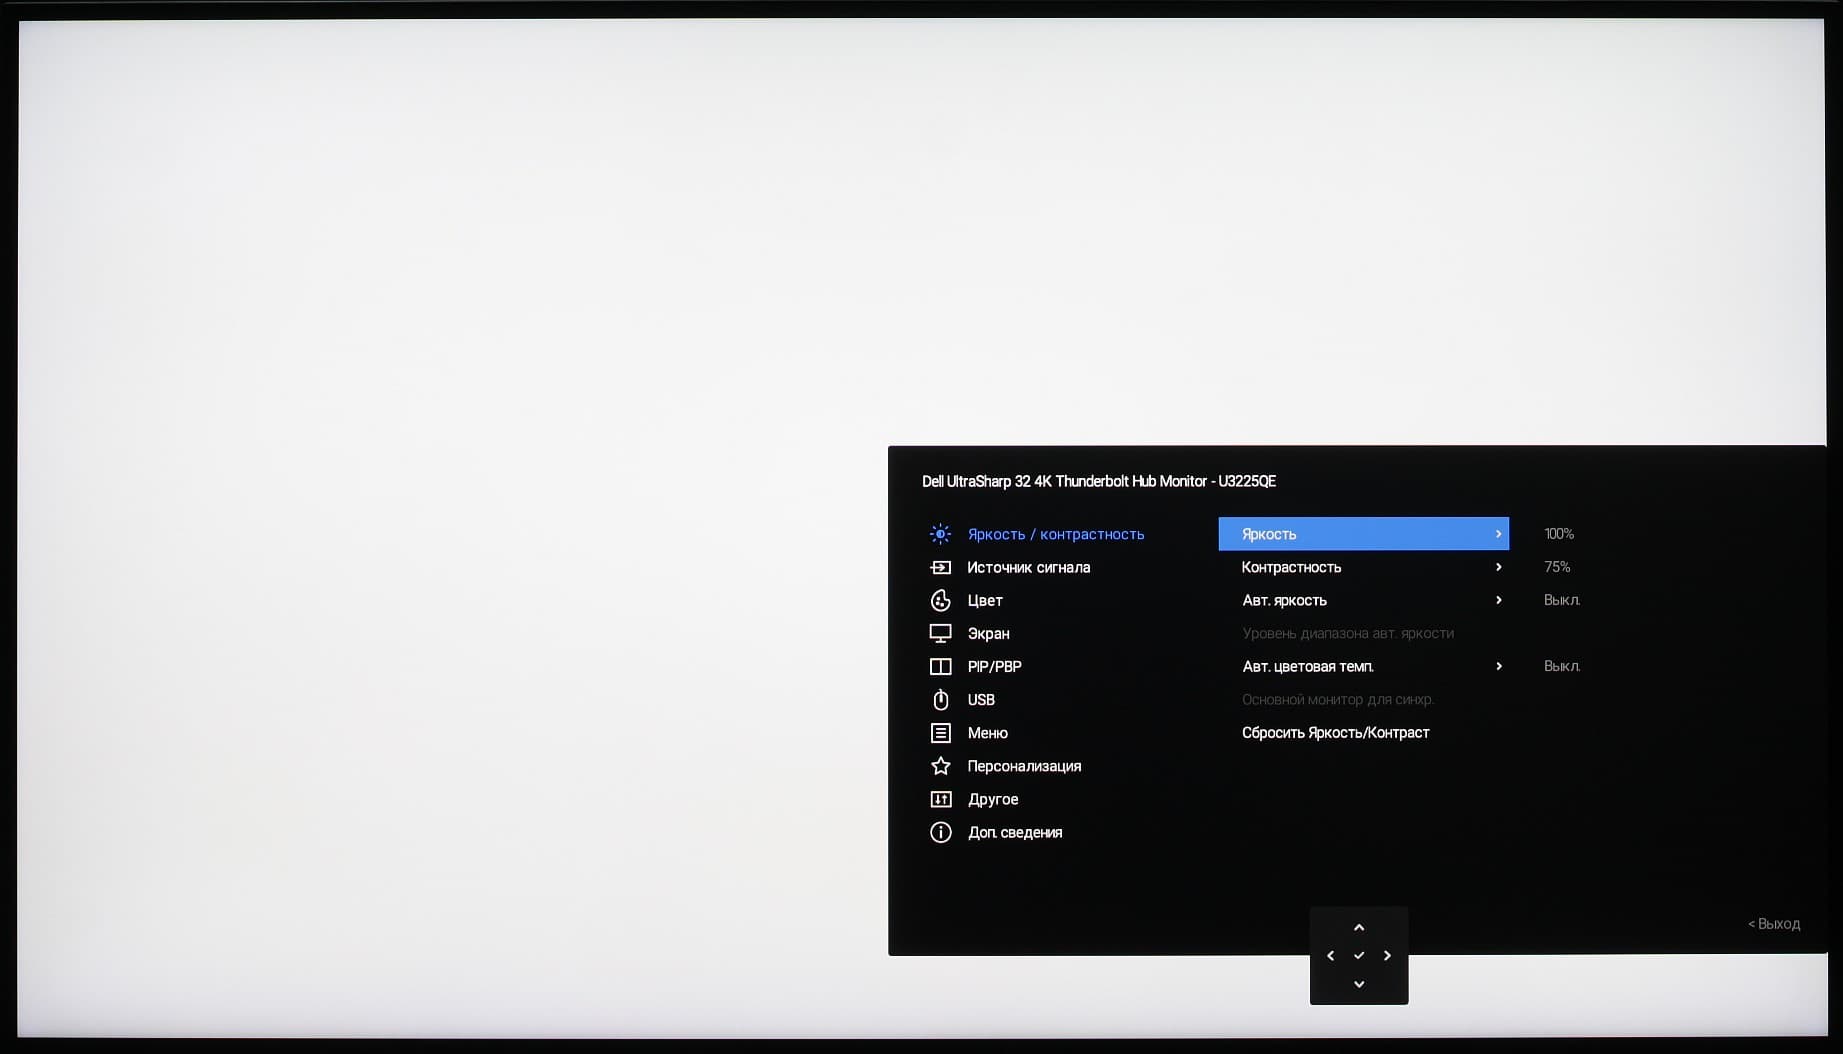Viewport: 1843px width, 1054px height.
Task: Open the Источник сигнала menu
Action: tap(1028, 567)
